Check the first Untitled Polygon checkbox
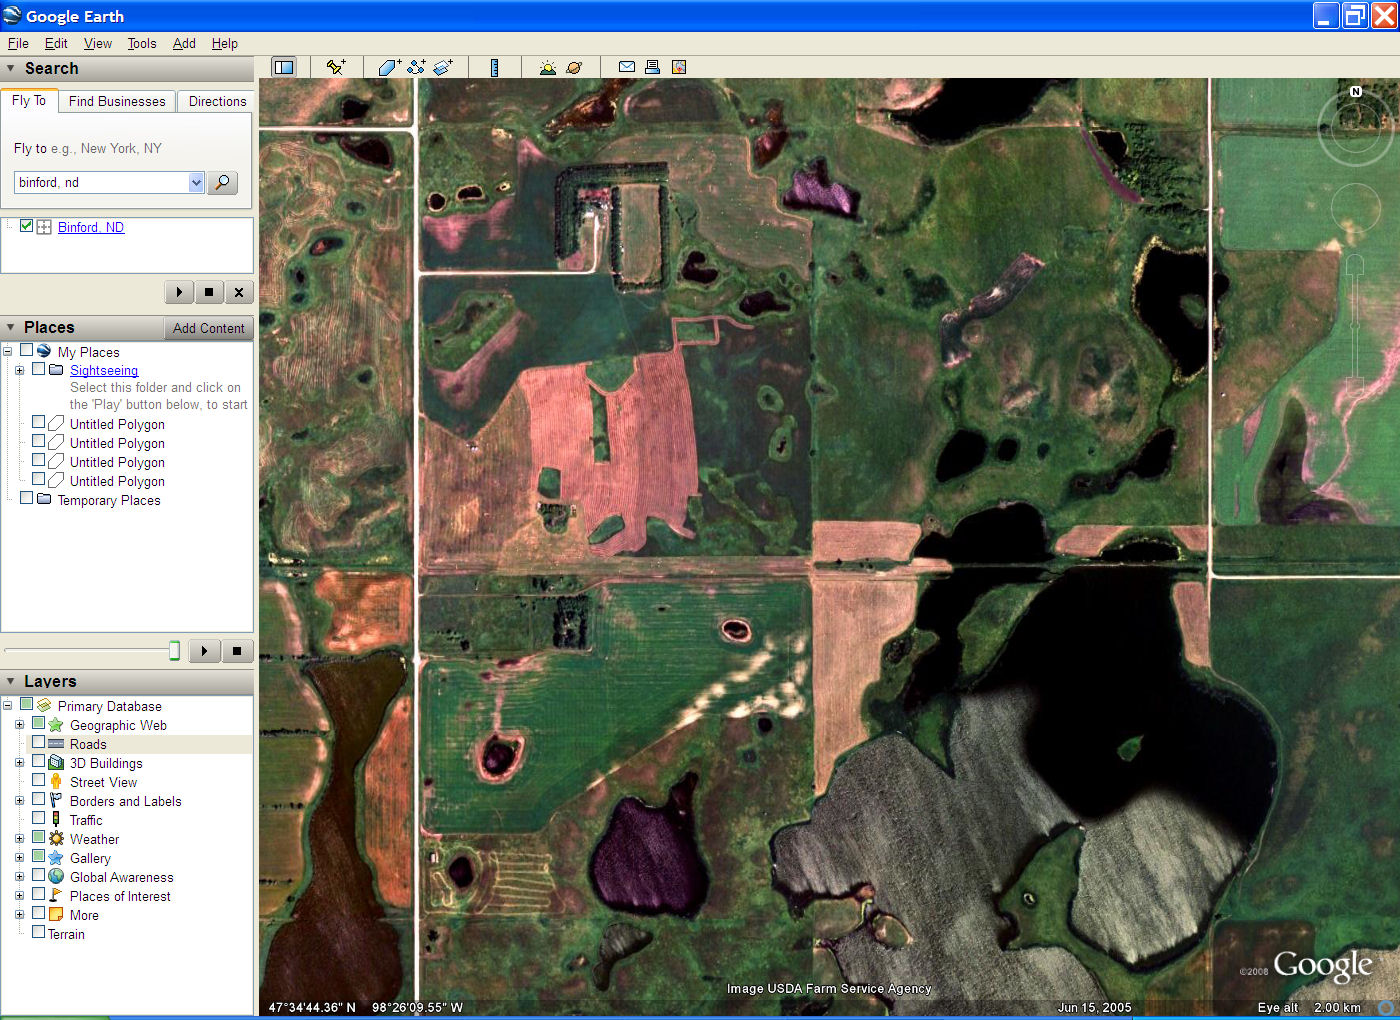1400x1020 pixels. (x=39, y=423)
